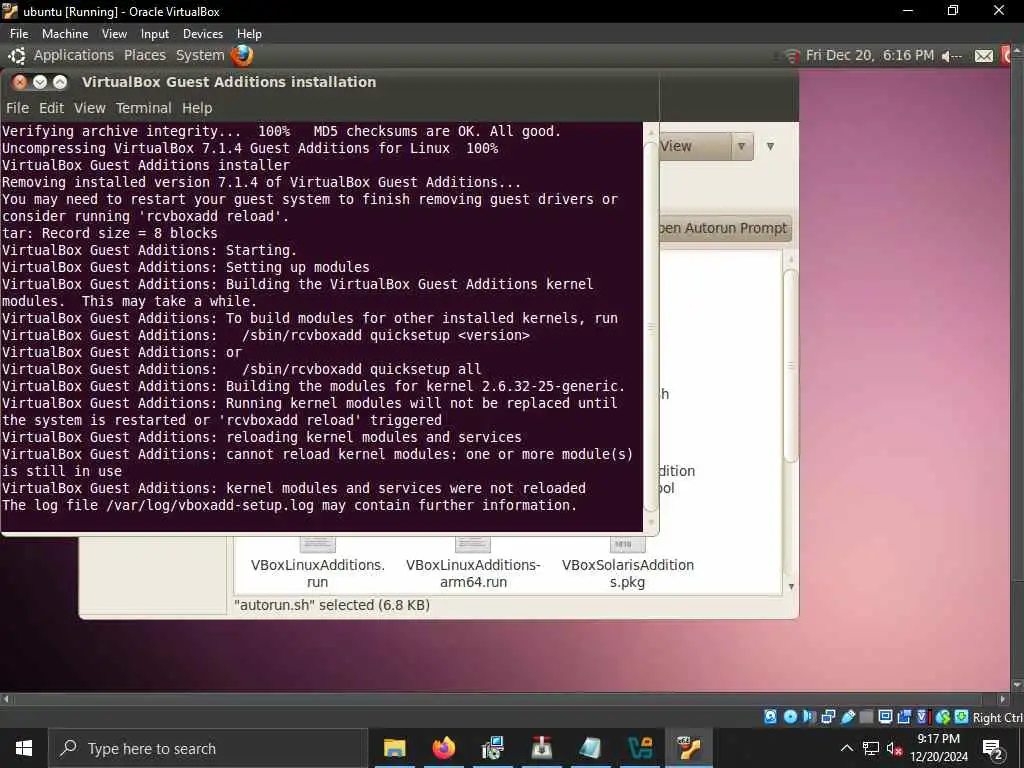Open the VirtualBox View menu
This screenshot has width=1024, height=768.
click(114, 34)
